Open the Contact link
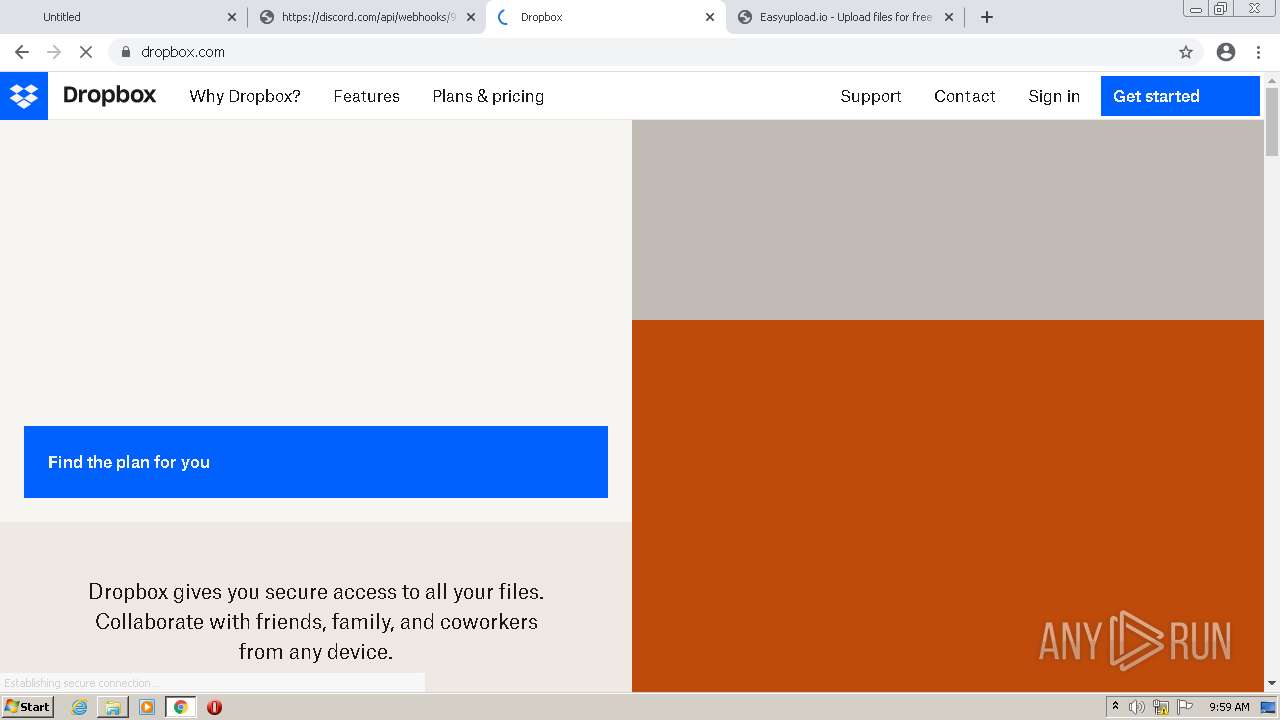1280x720 pixels. pos(965,96)
